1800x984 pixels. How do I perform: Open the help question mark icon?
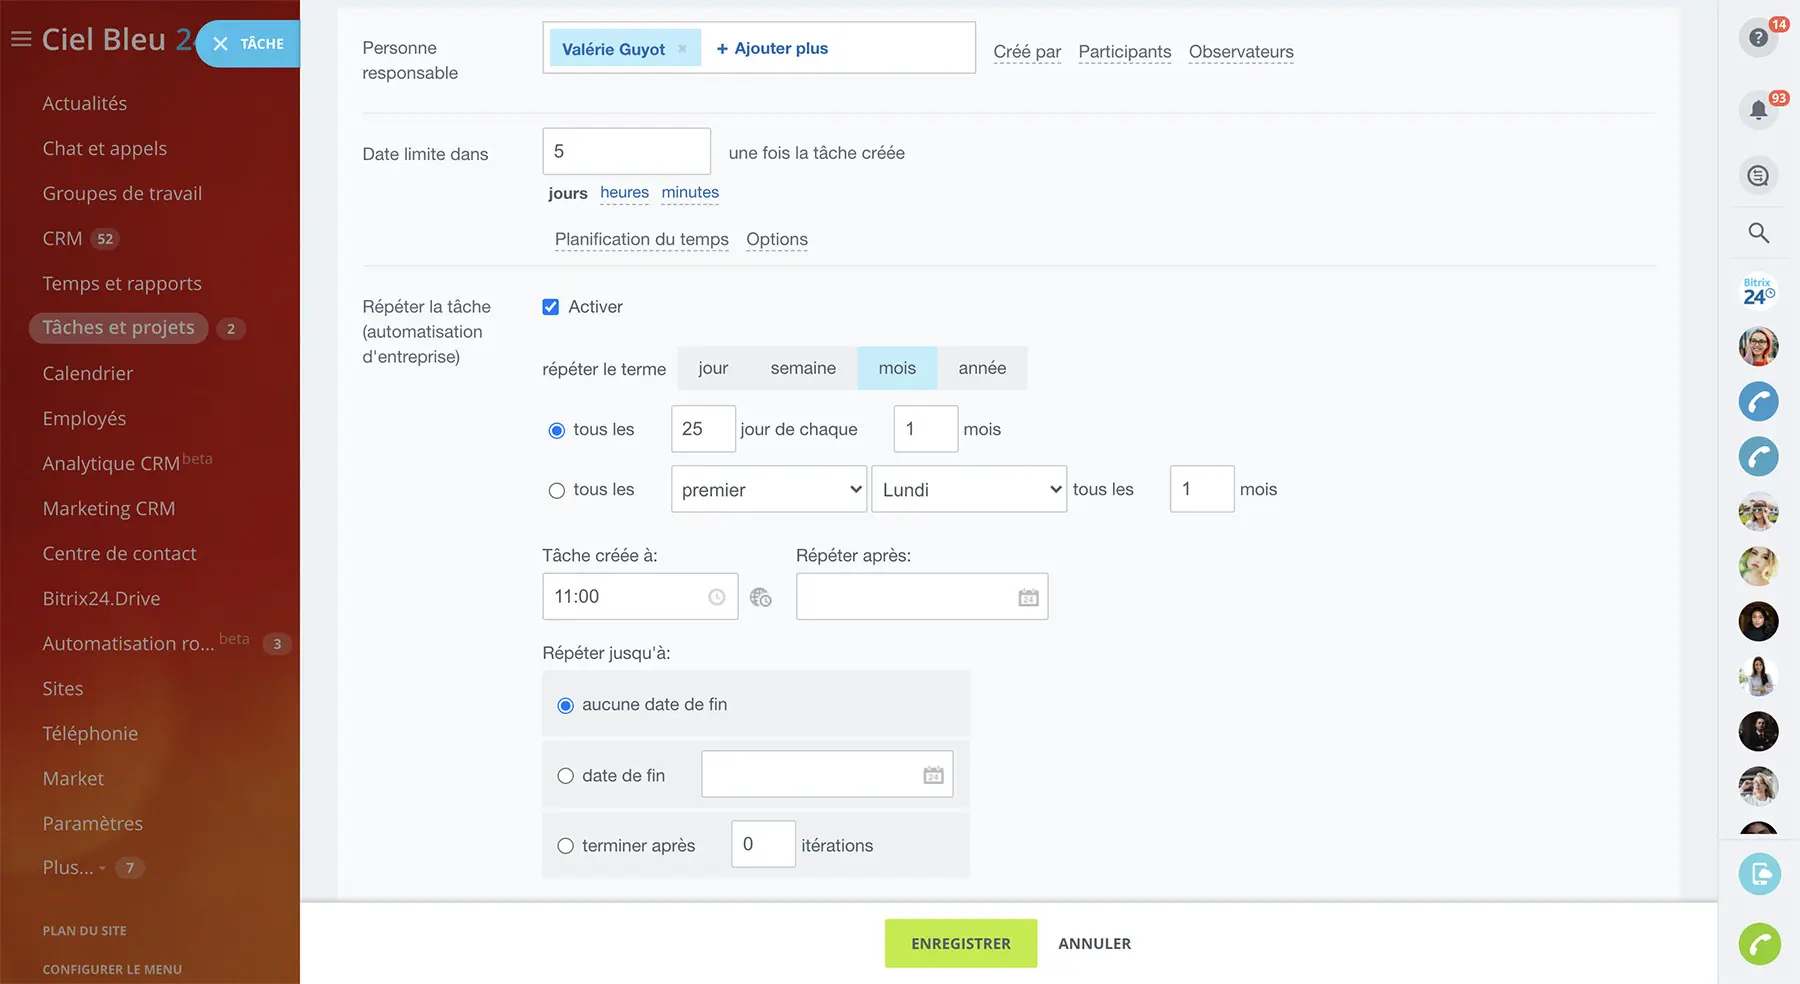click(1757, 38)
